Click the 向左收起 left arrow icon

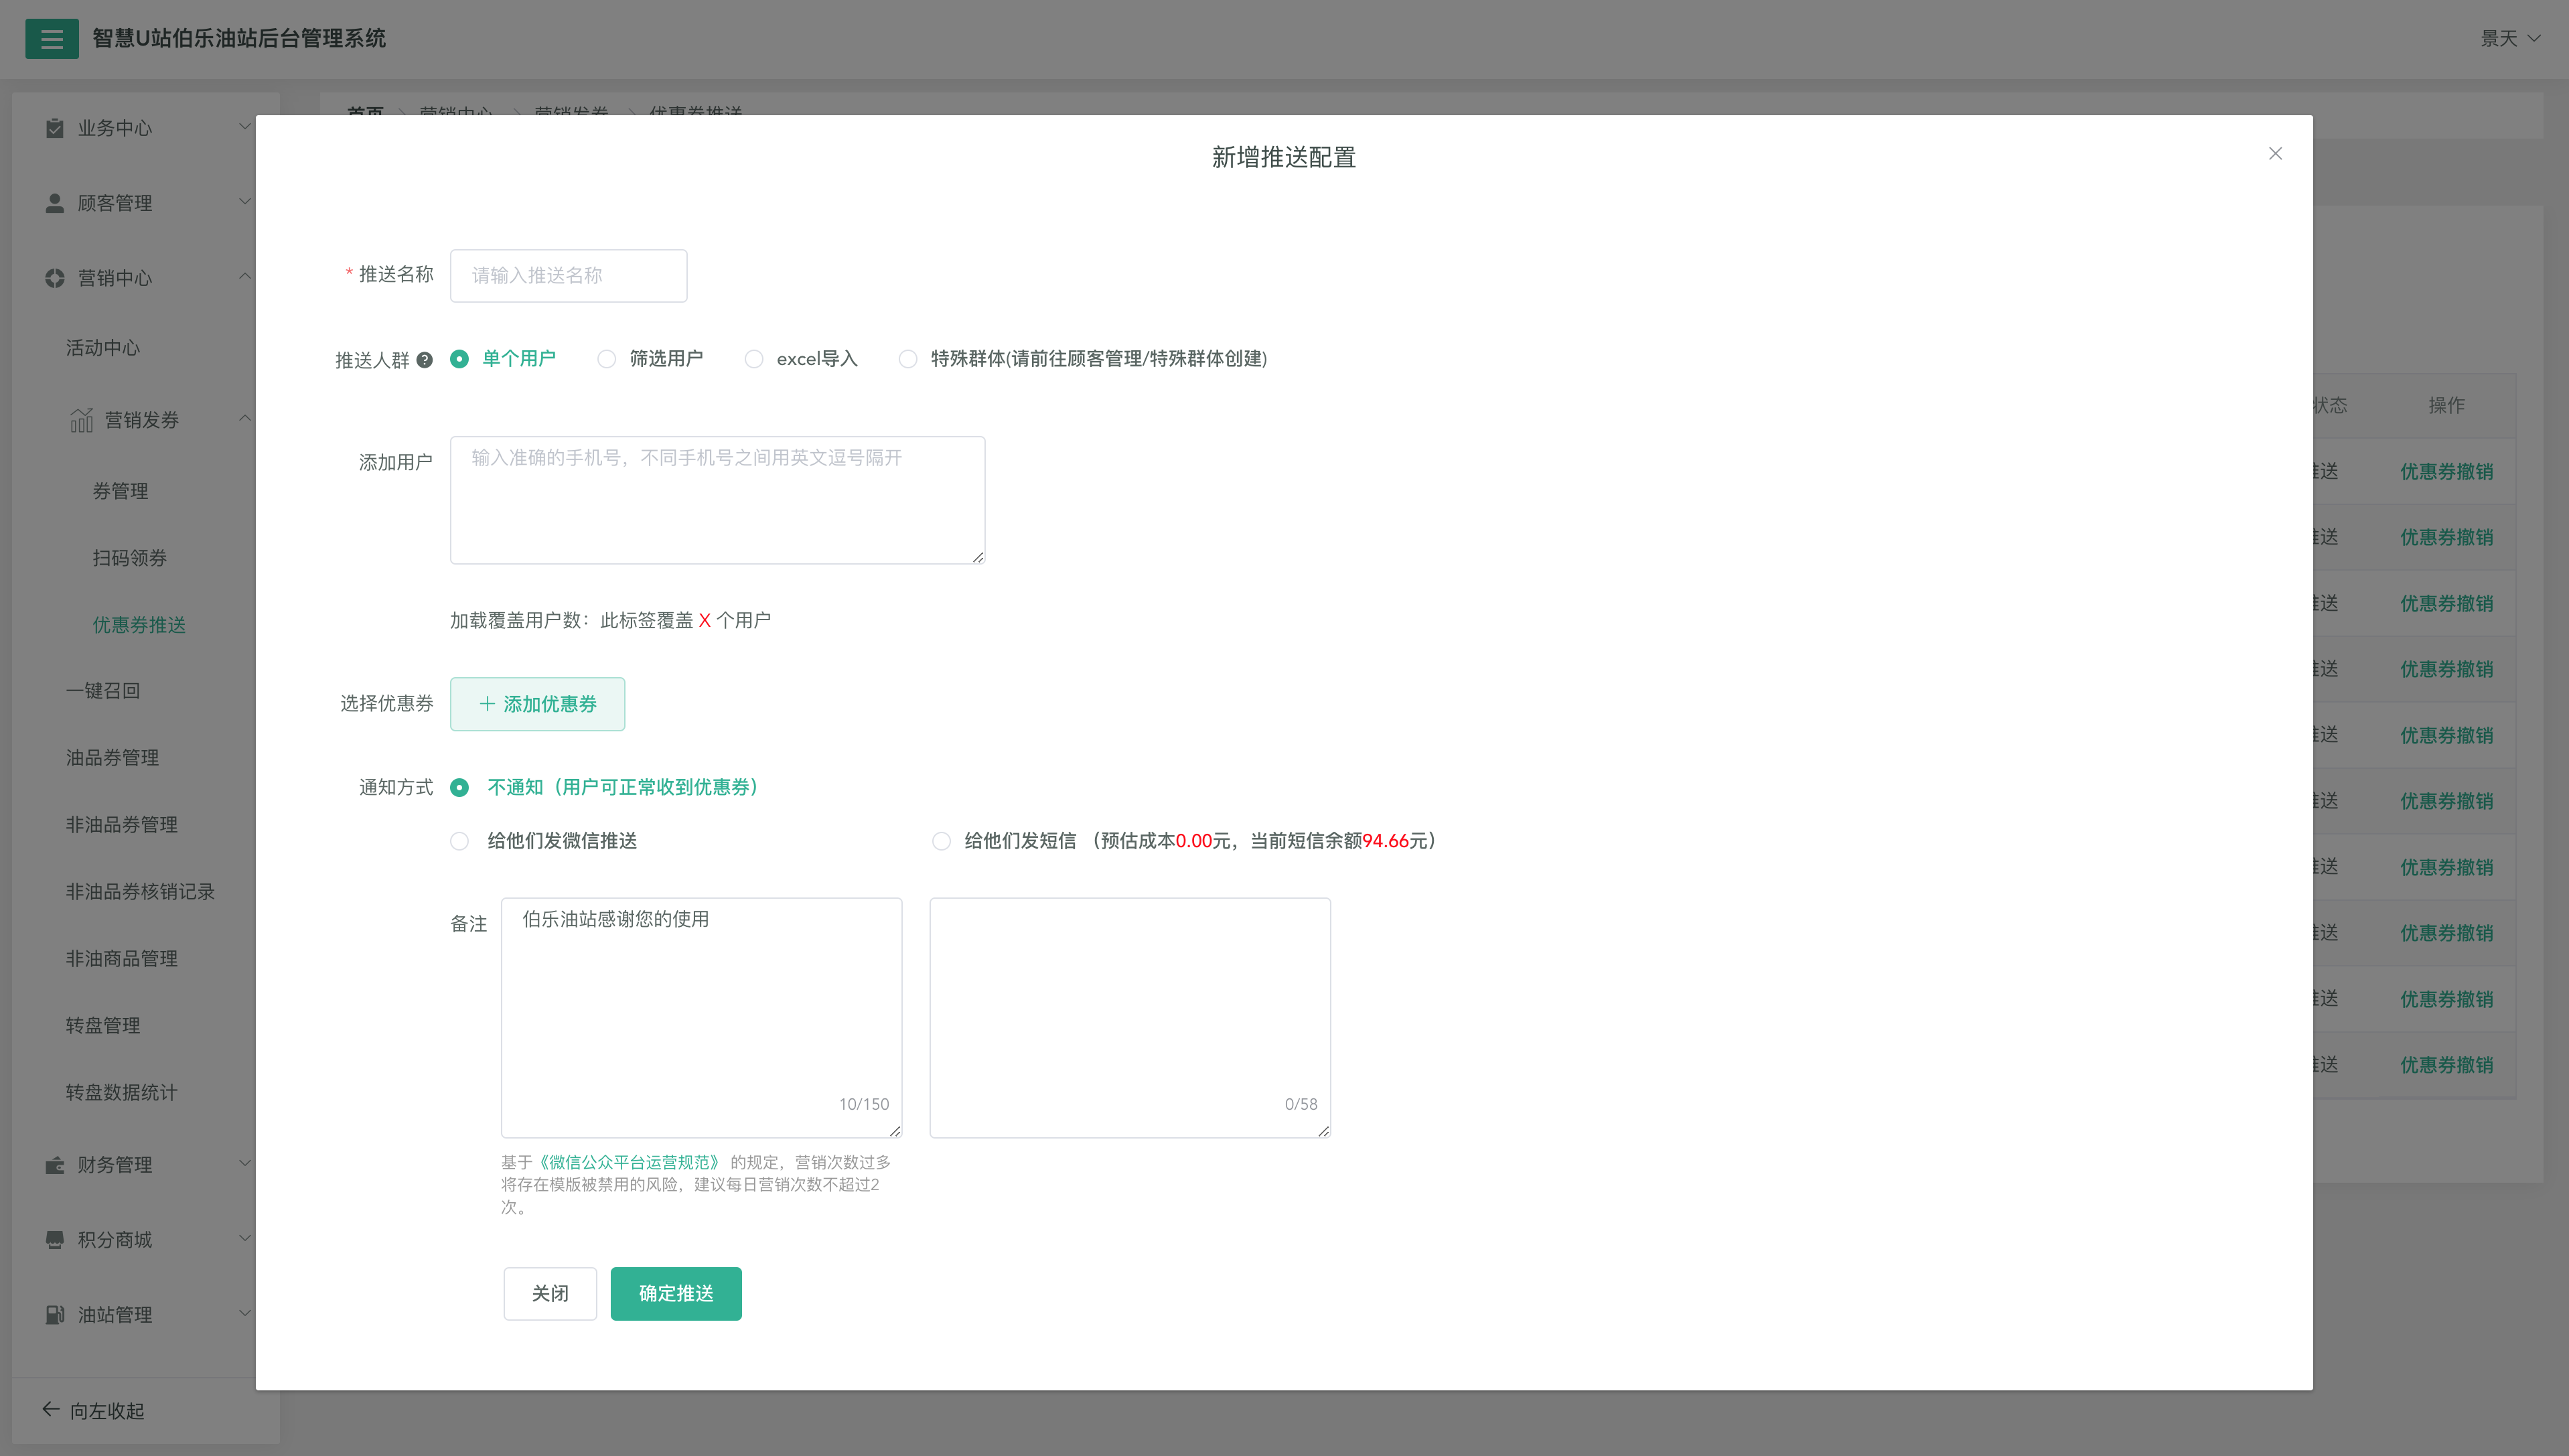(x=51, y=1410)
